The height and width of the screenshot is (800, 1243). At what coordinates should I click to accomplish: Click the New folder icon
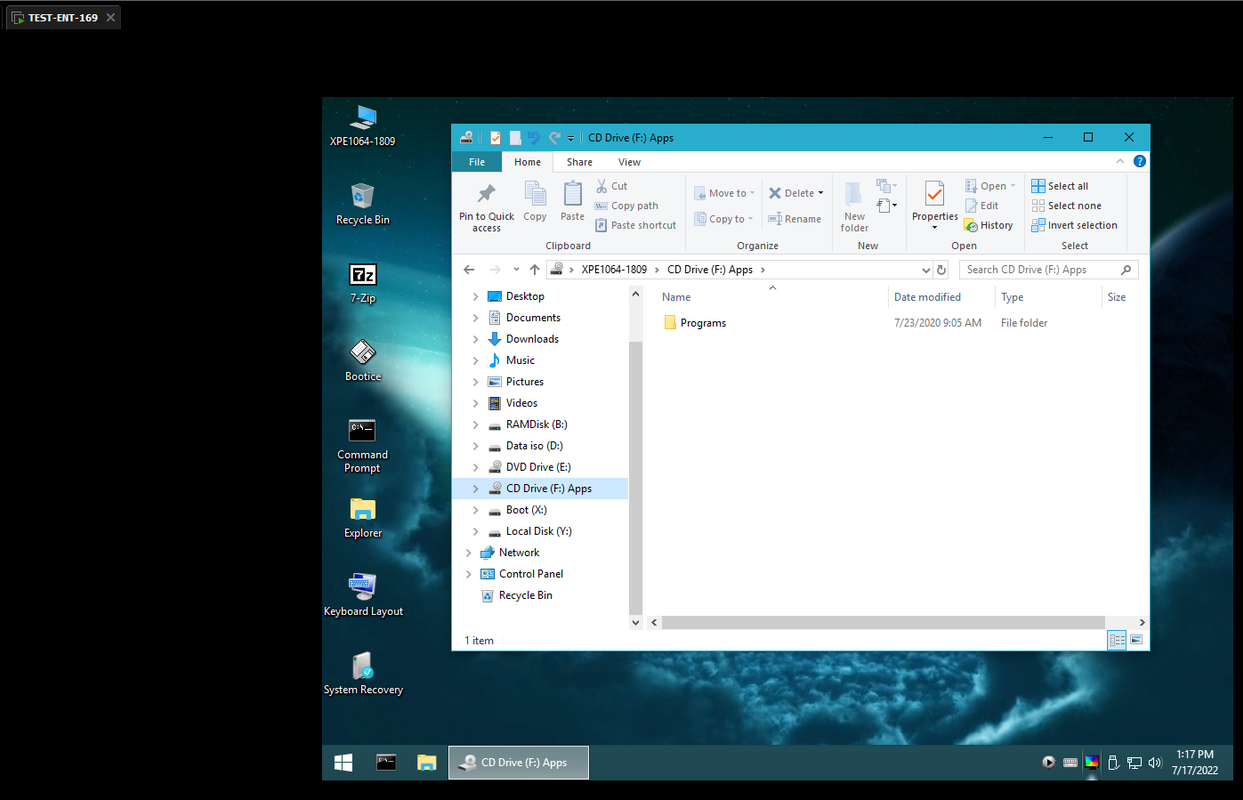click(x=854, y=194)
